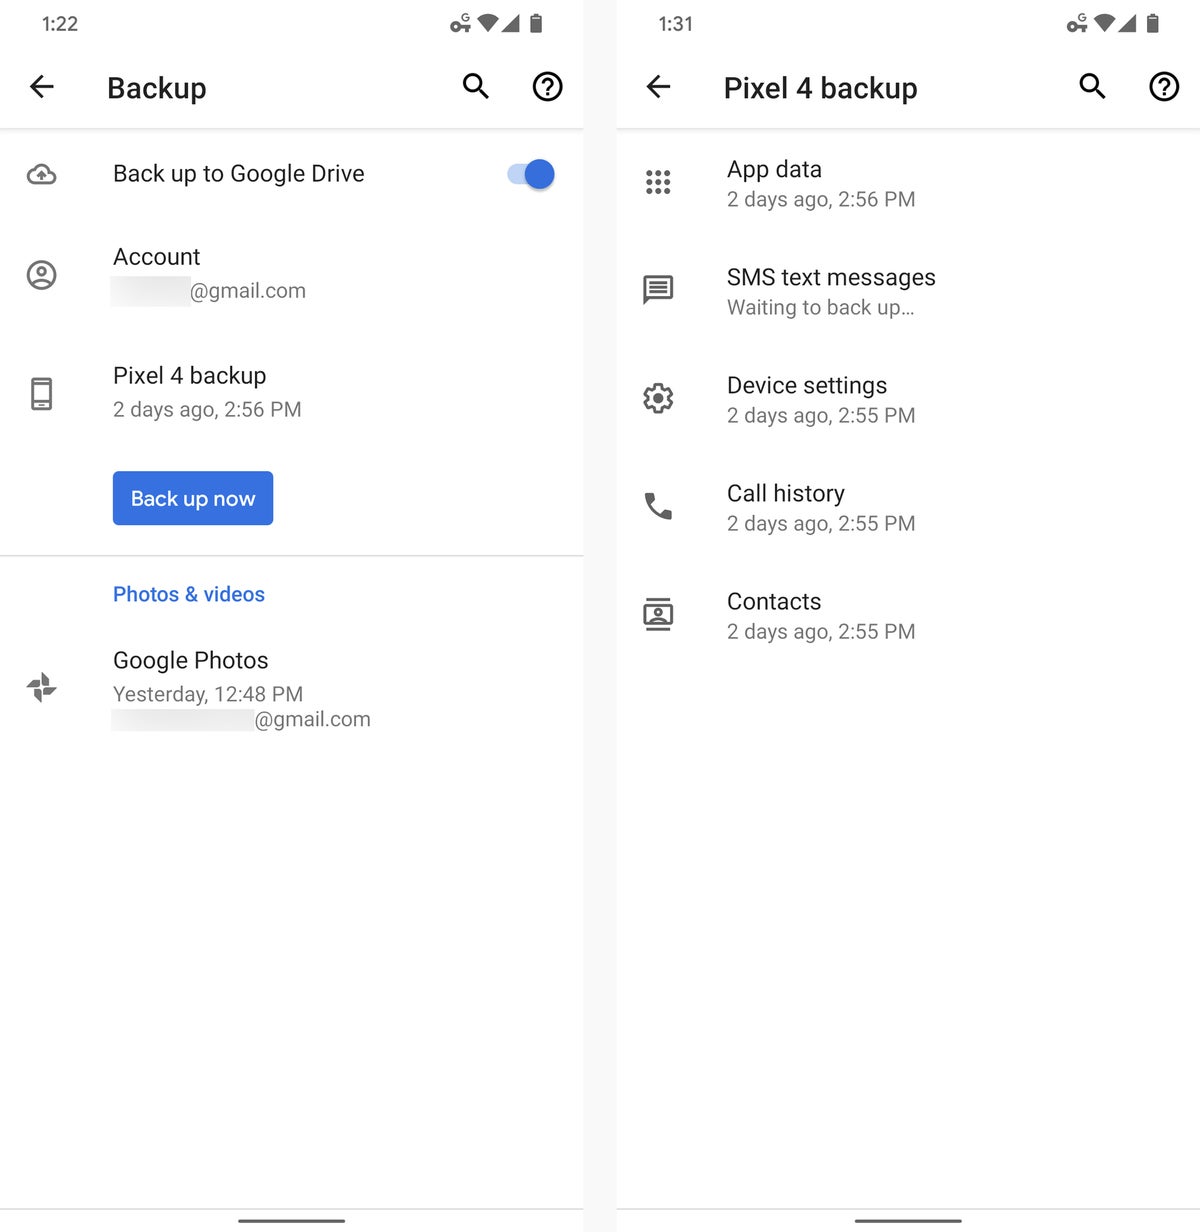Open Device settings gear icon
This screenshot has width=1200, height=1232.
(x=658, y=398)
